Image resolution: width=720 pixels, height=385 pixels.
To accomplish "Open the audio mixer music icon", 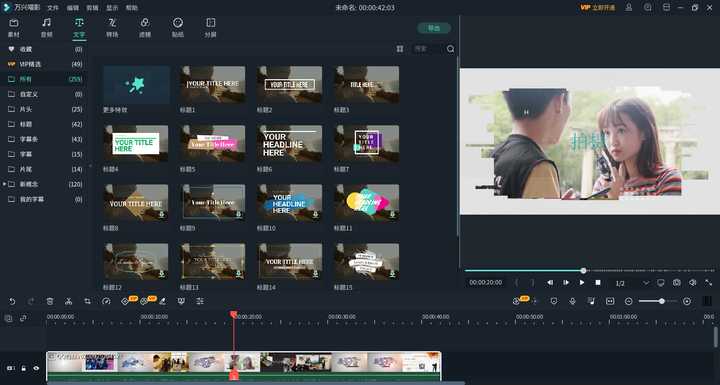I will (x=591, y=301).
